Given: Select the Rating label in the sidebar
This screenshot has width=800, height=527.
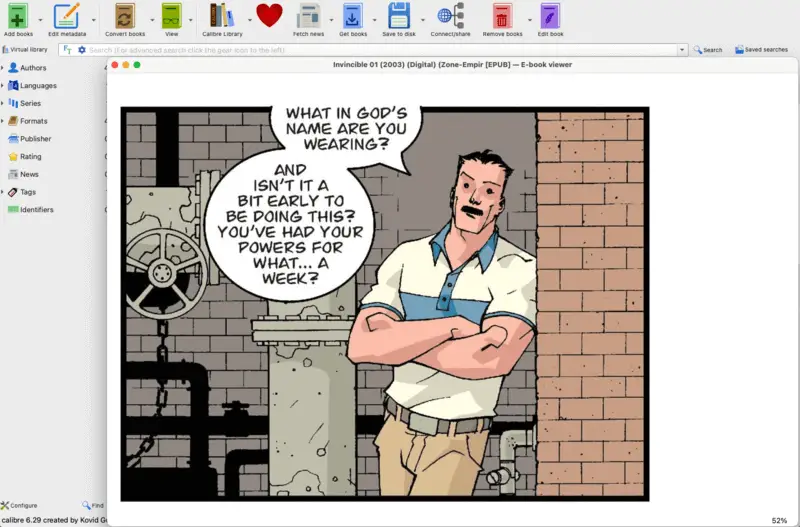Looking at the screenshot, I should click(31, 157).
